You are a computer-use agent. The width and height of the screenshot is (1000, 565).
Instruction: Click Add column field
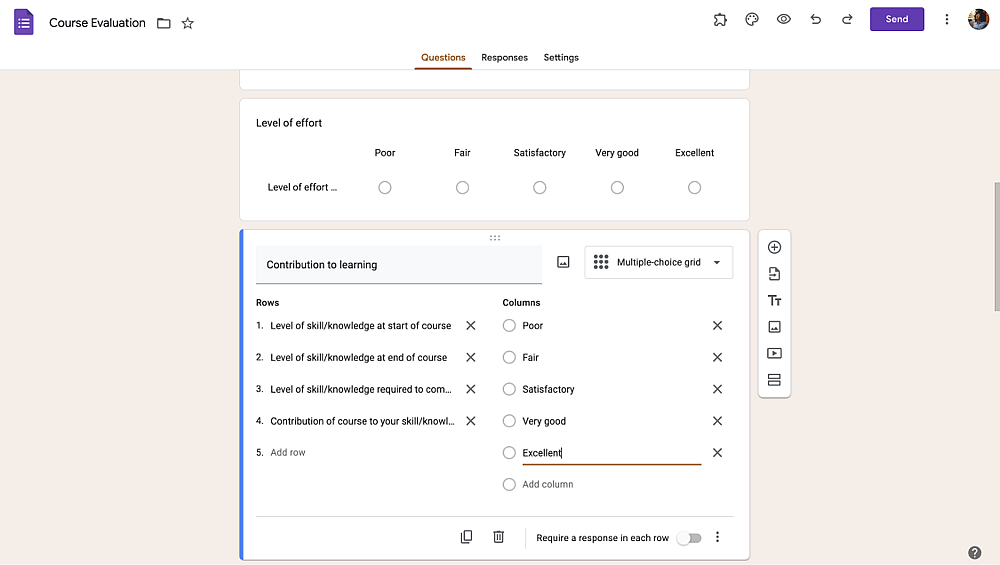coord(548,485)
